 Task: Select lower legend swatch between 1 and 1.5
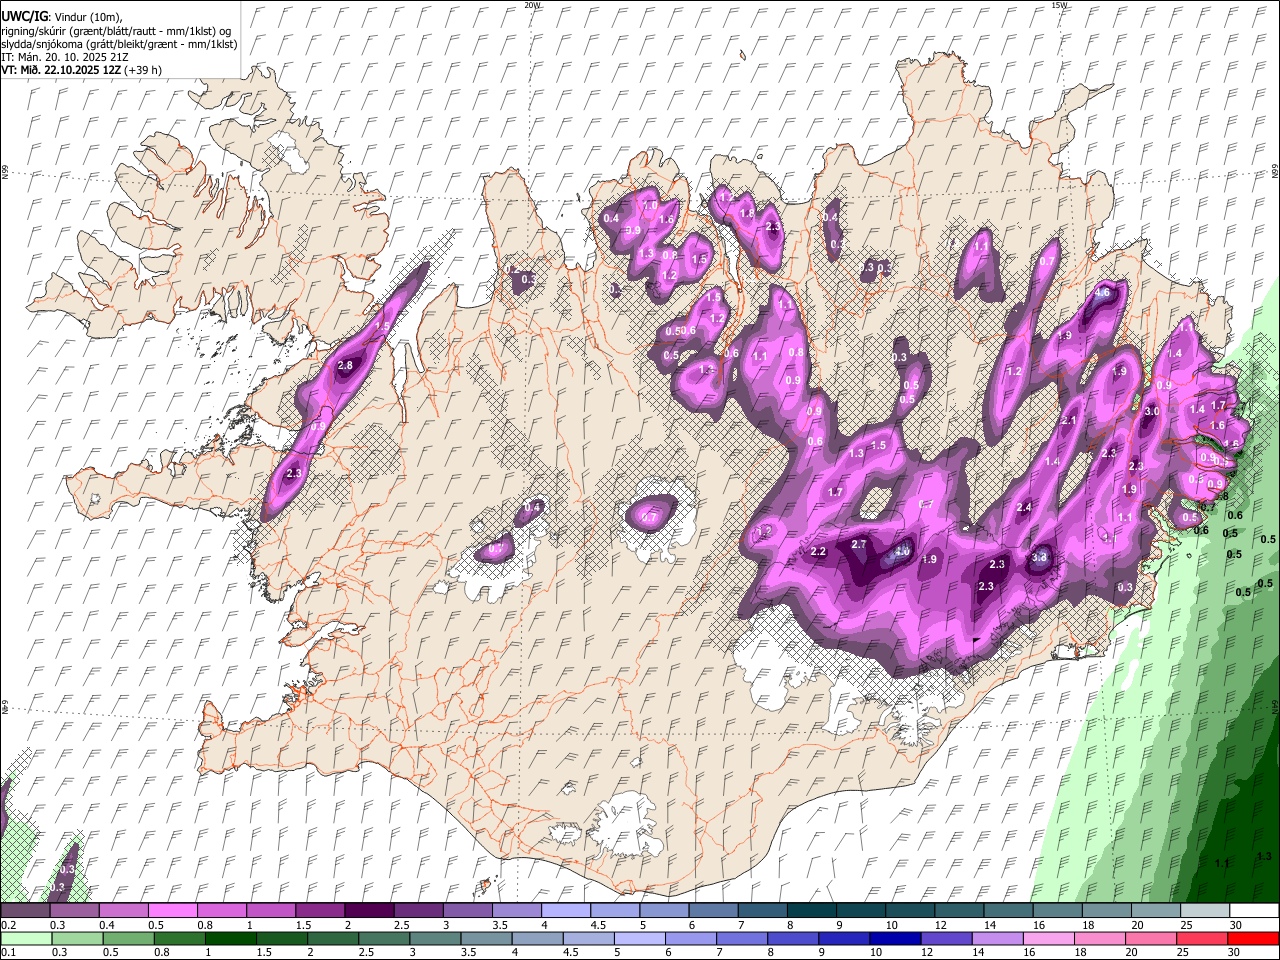click(x=232, y=939)
